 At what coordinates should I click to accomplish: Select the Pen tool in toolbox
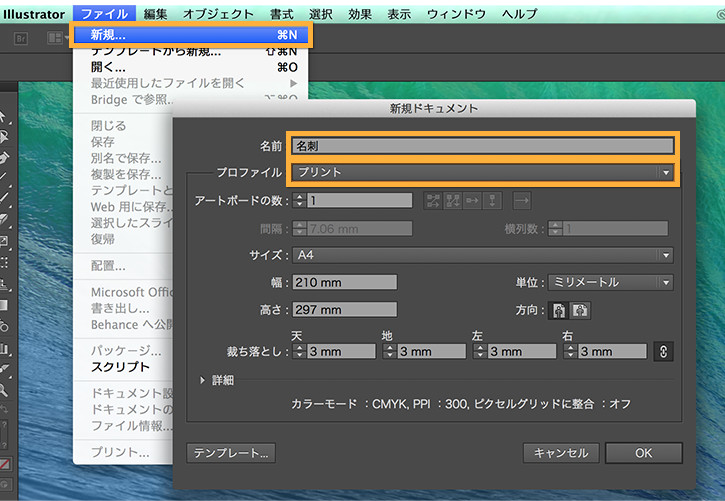[x=4, y=158]
